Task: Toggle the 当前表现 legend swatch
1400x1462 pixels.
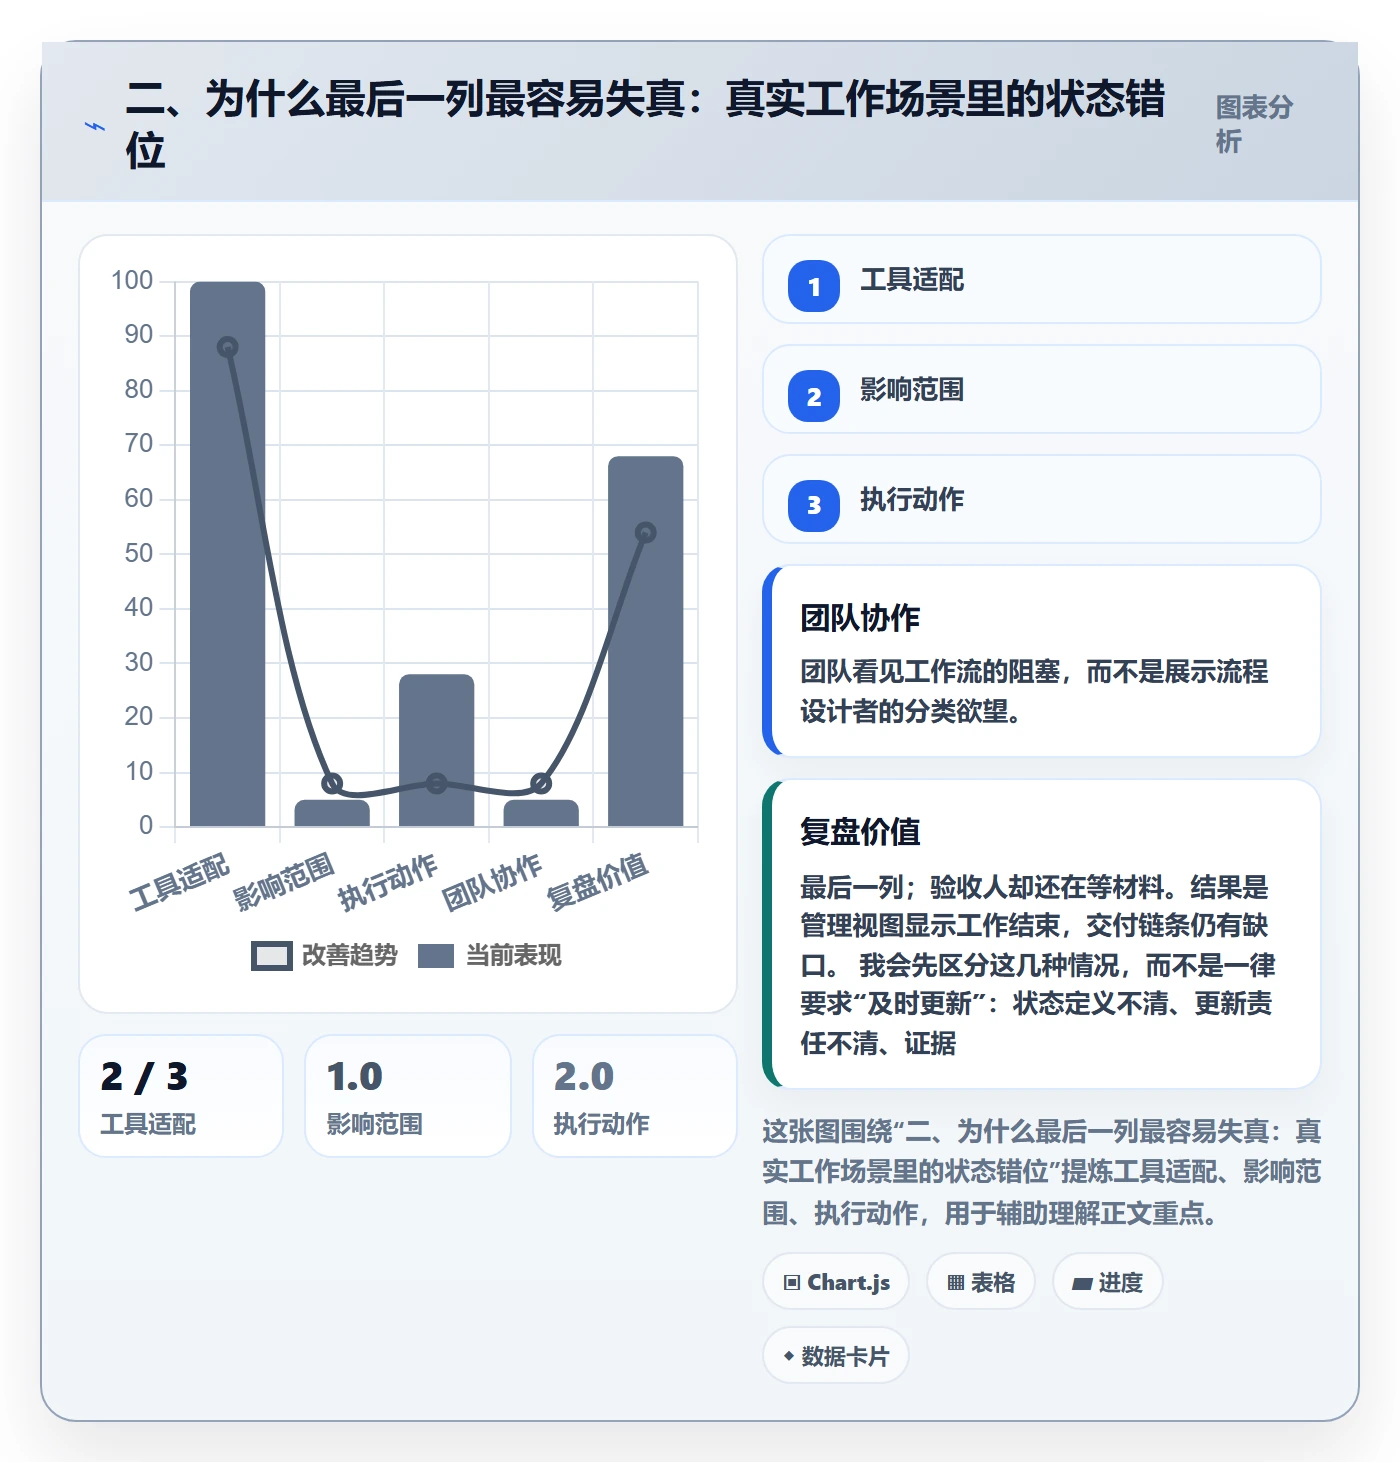Action: (436, 956)
